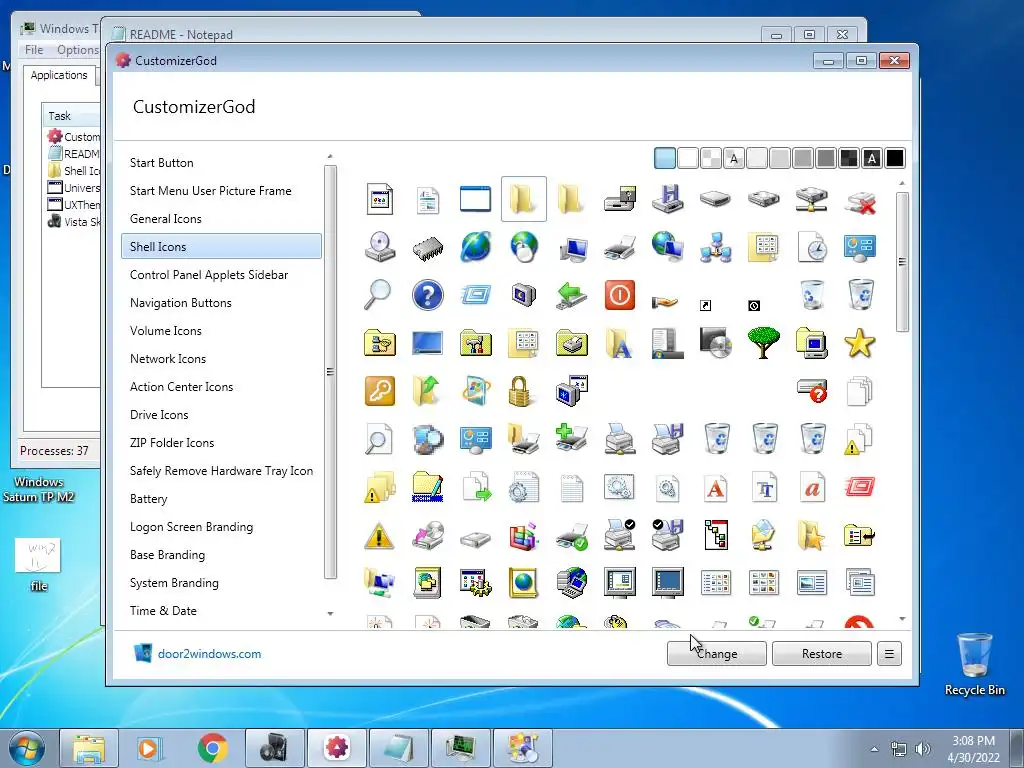Select the Shell Icons category
This screenshot has width=1024, height=768.
221,247
